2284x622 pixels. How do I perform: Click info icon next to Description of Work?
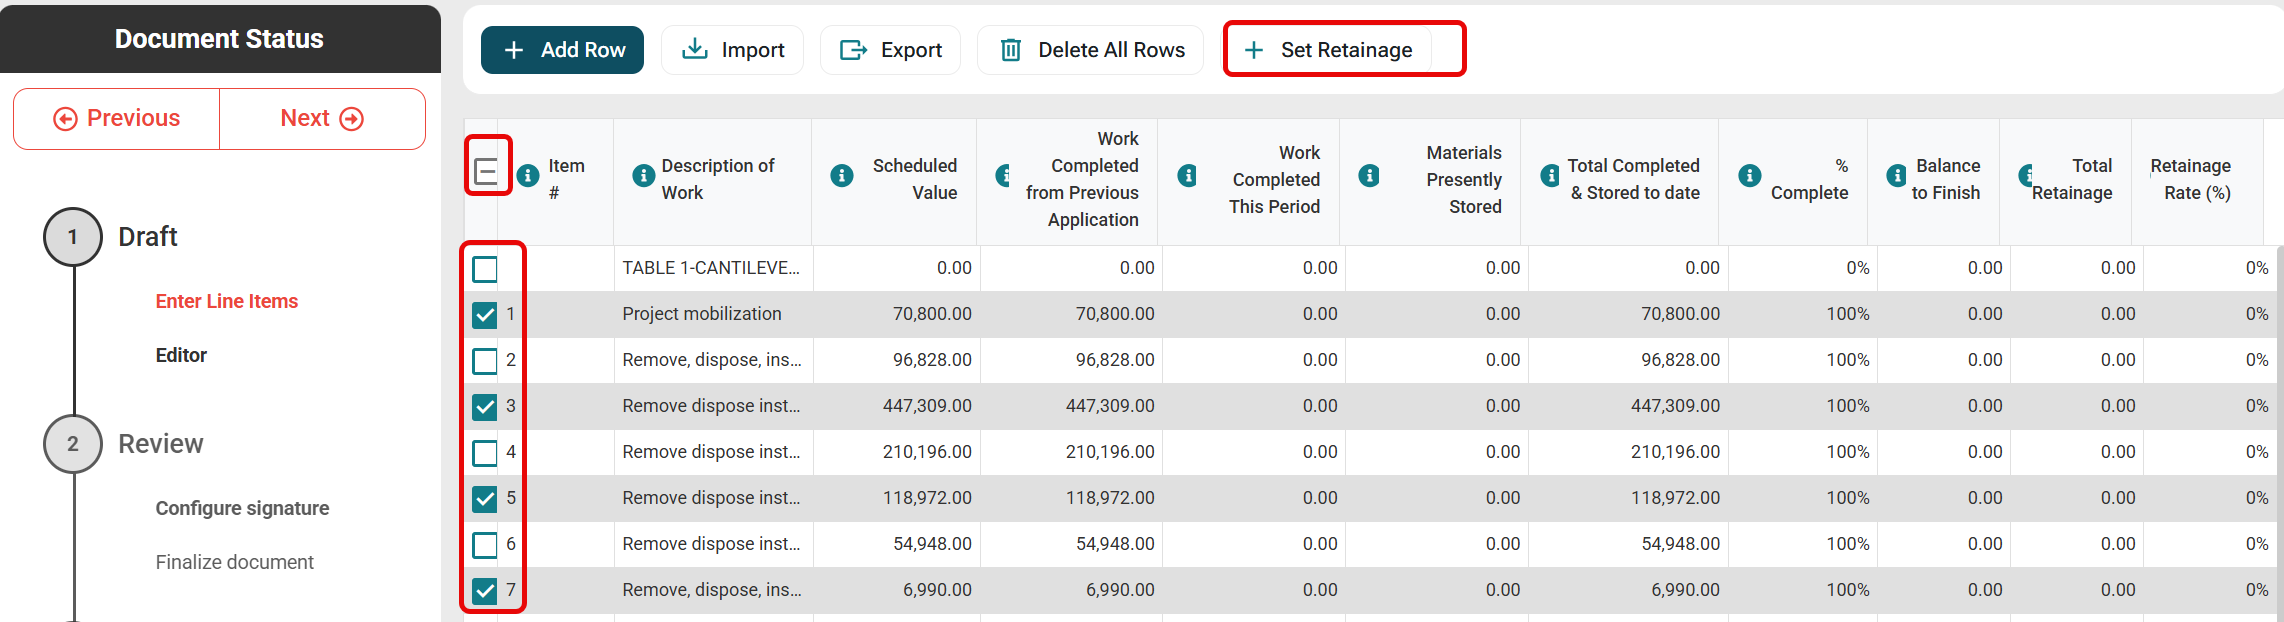tap(643, 176)
